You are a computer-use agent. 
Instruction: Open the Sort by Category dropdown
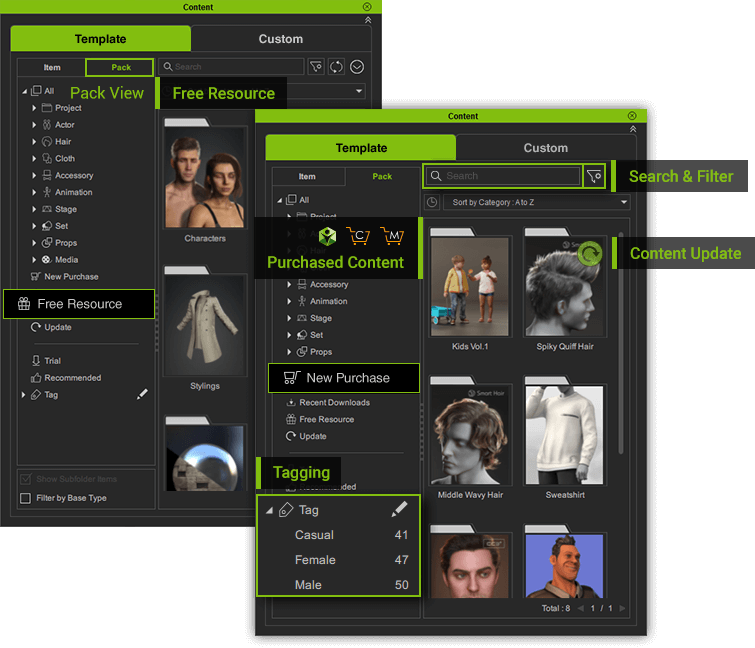(538, 202)
